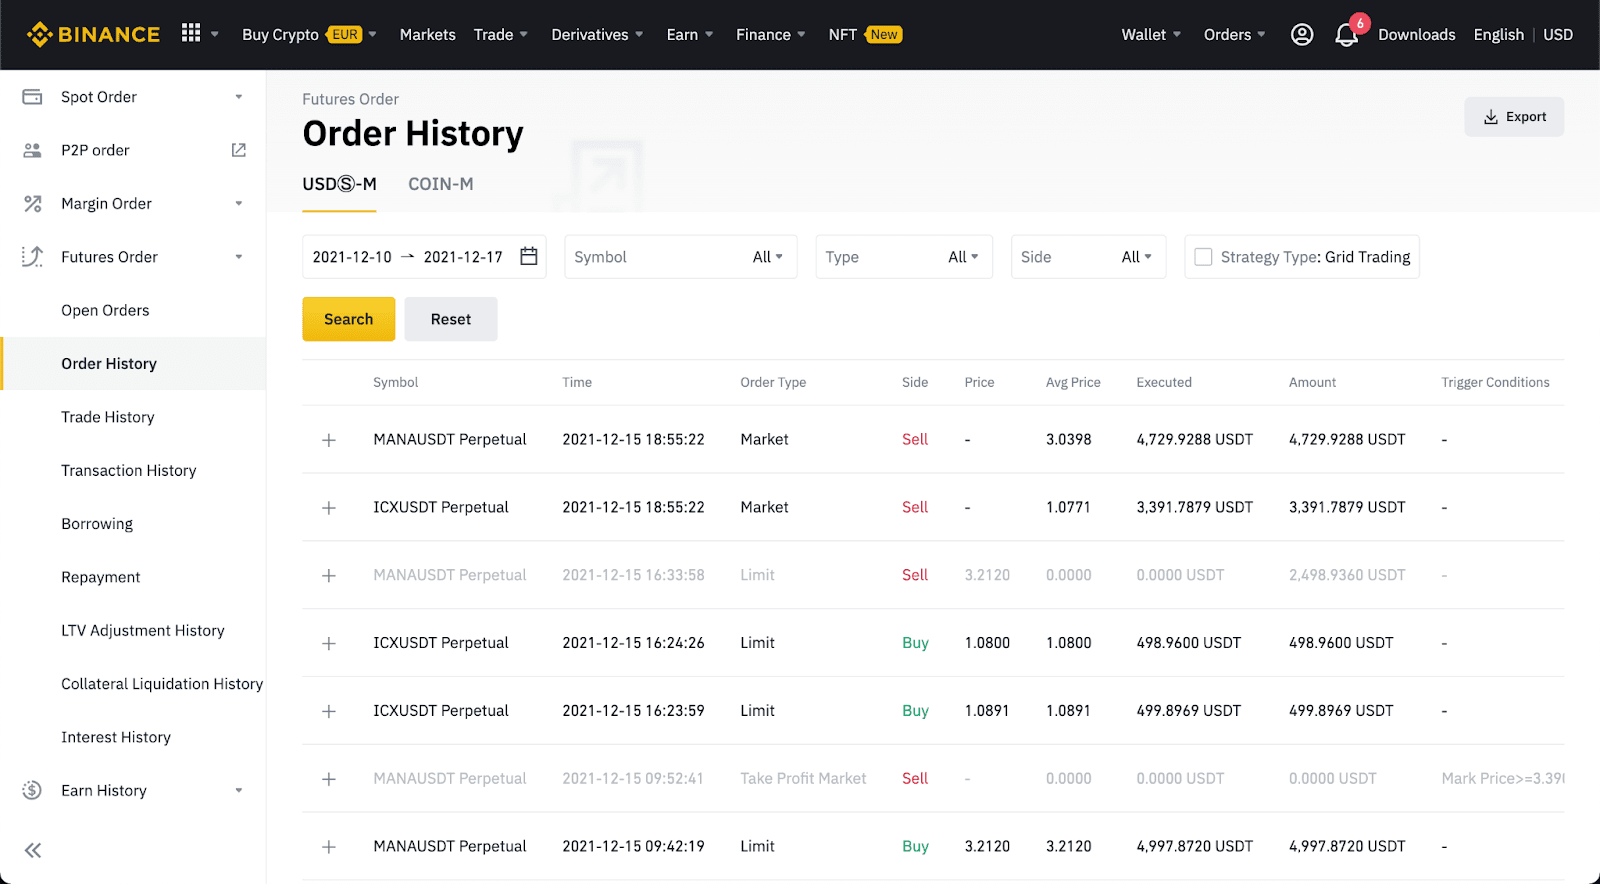Image resolution: width=1600 pixels, height=884 pixels.
Task: Collapse the sidebar with double-chevron icon
Action: point(33,850)
